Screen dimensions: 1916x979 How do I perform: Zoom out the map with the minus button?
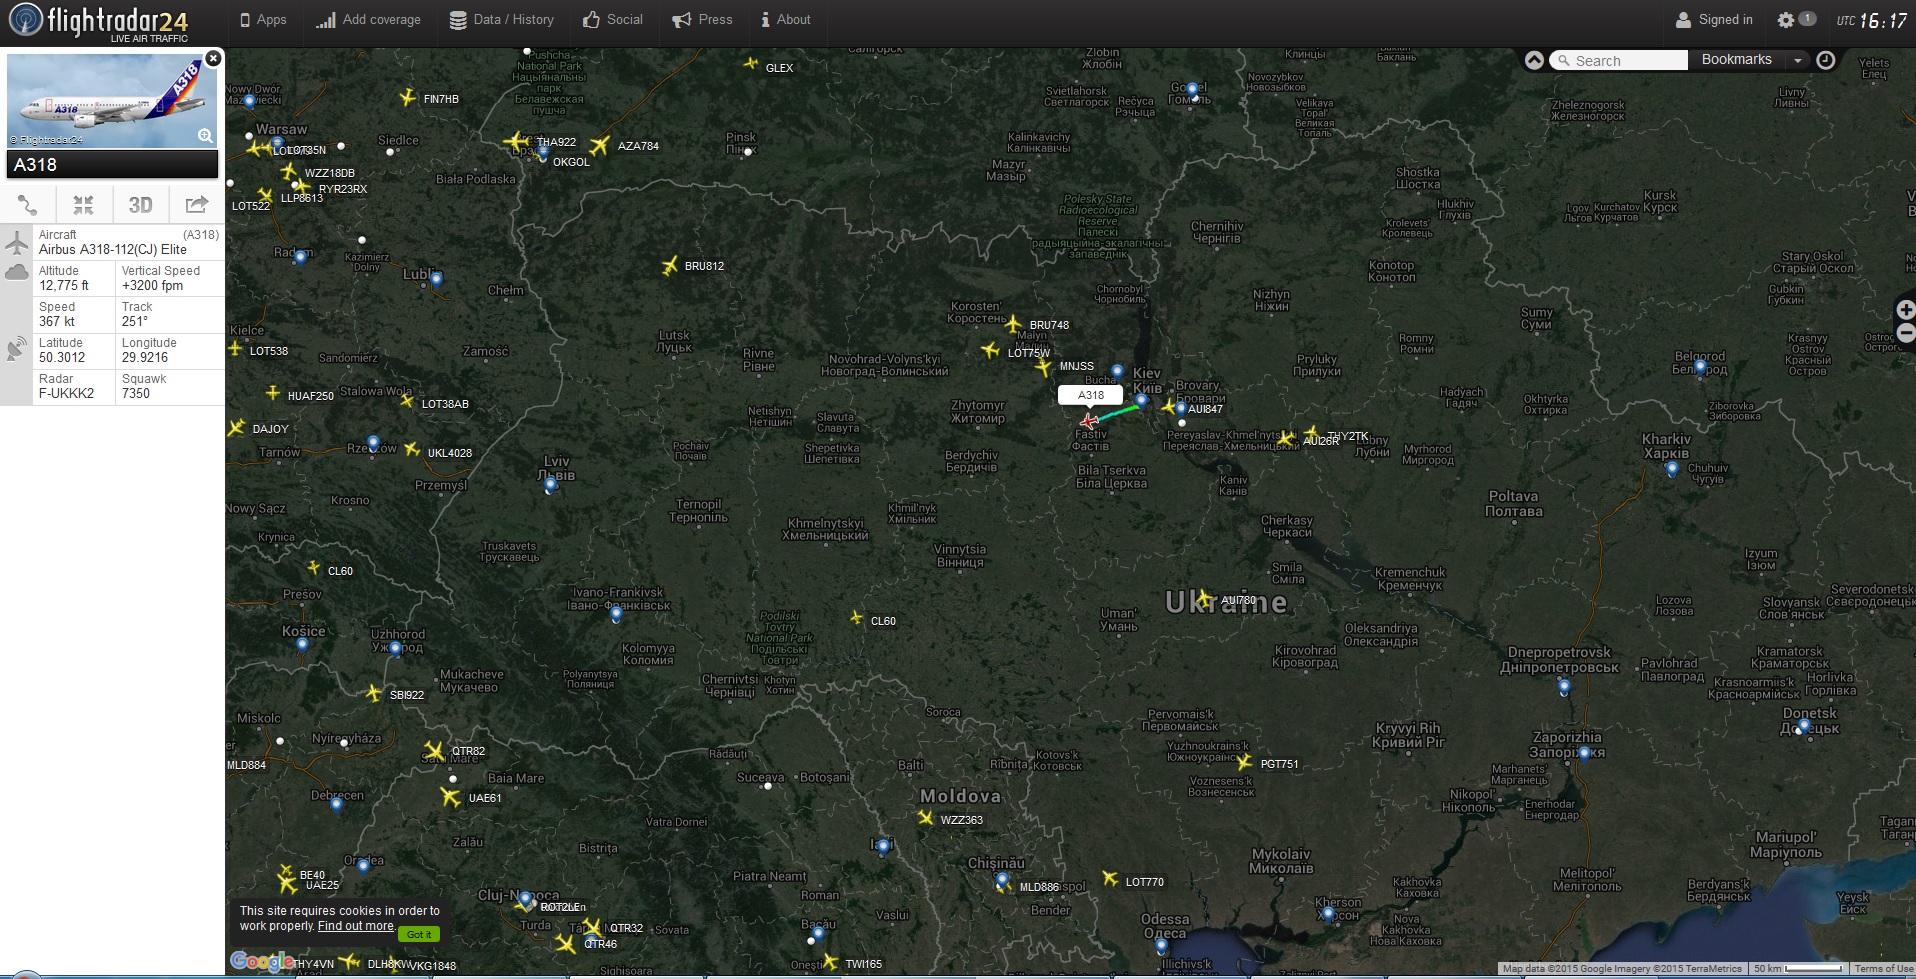(x=1905, y=333)
